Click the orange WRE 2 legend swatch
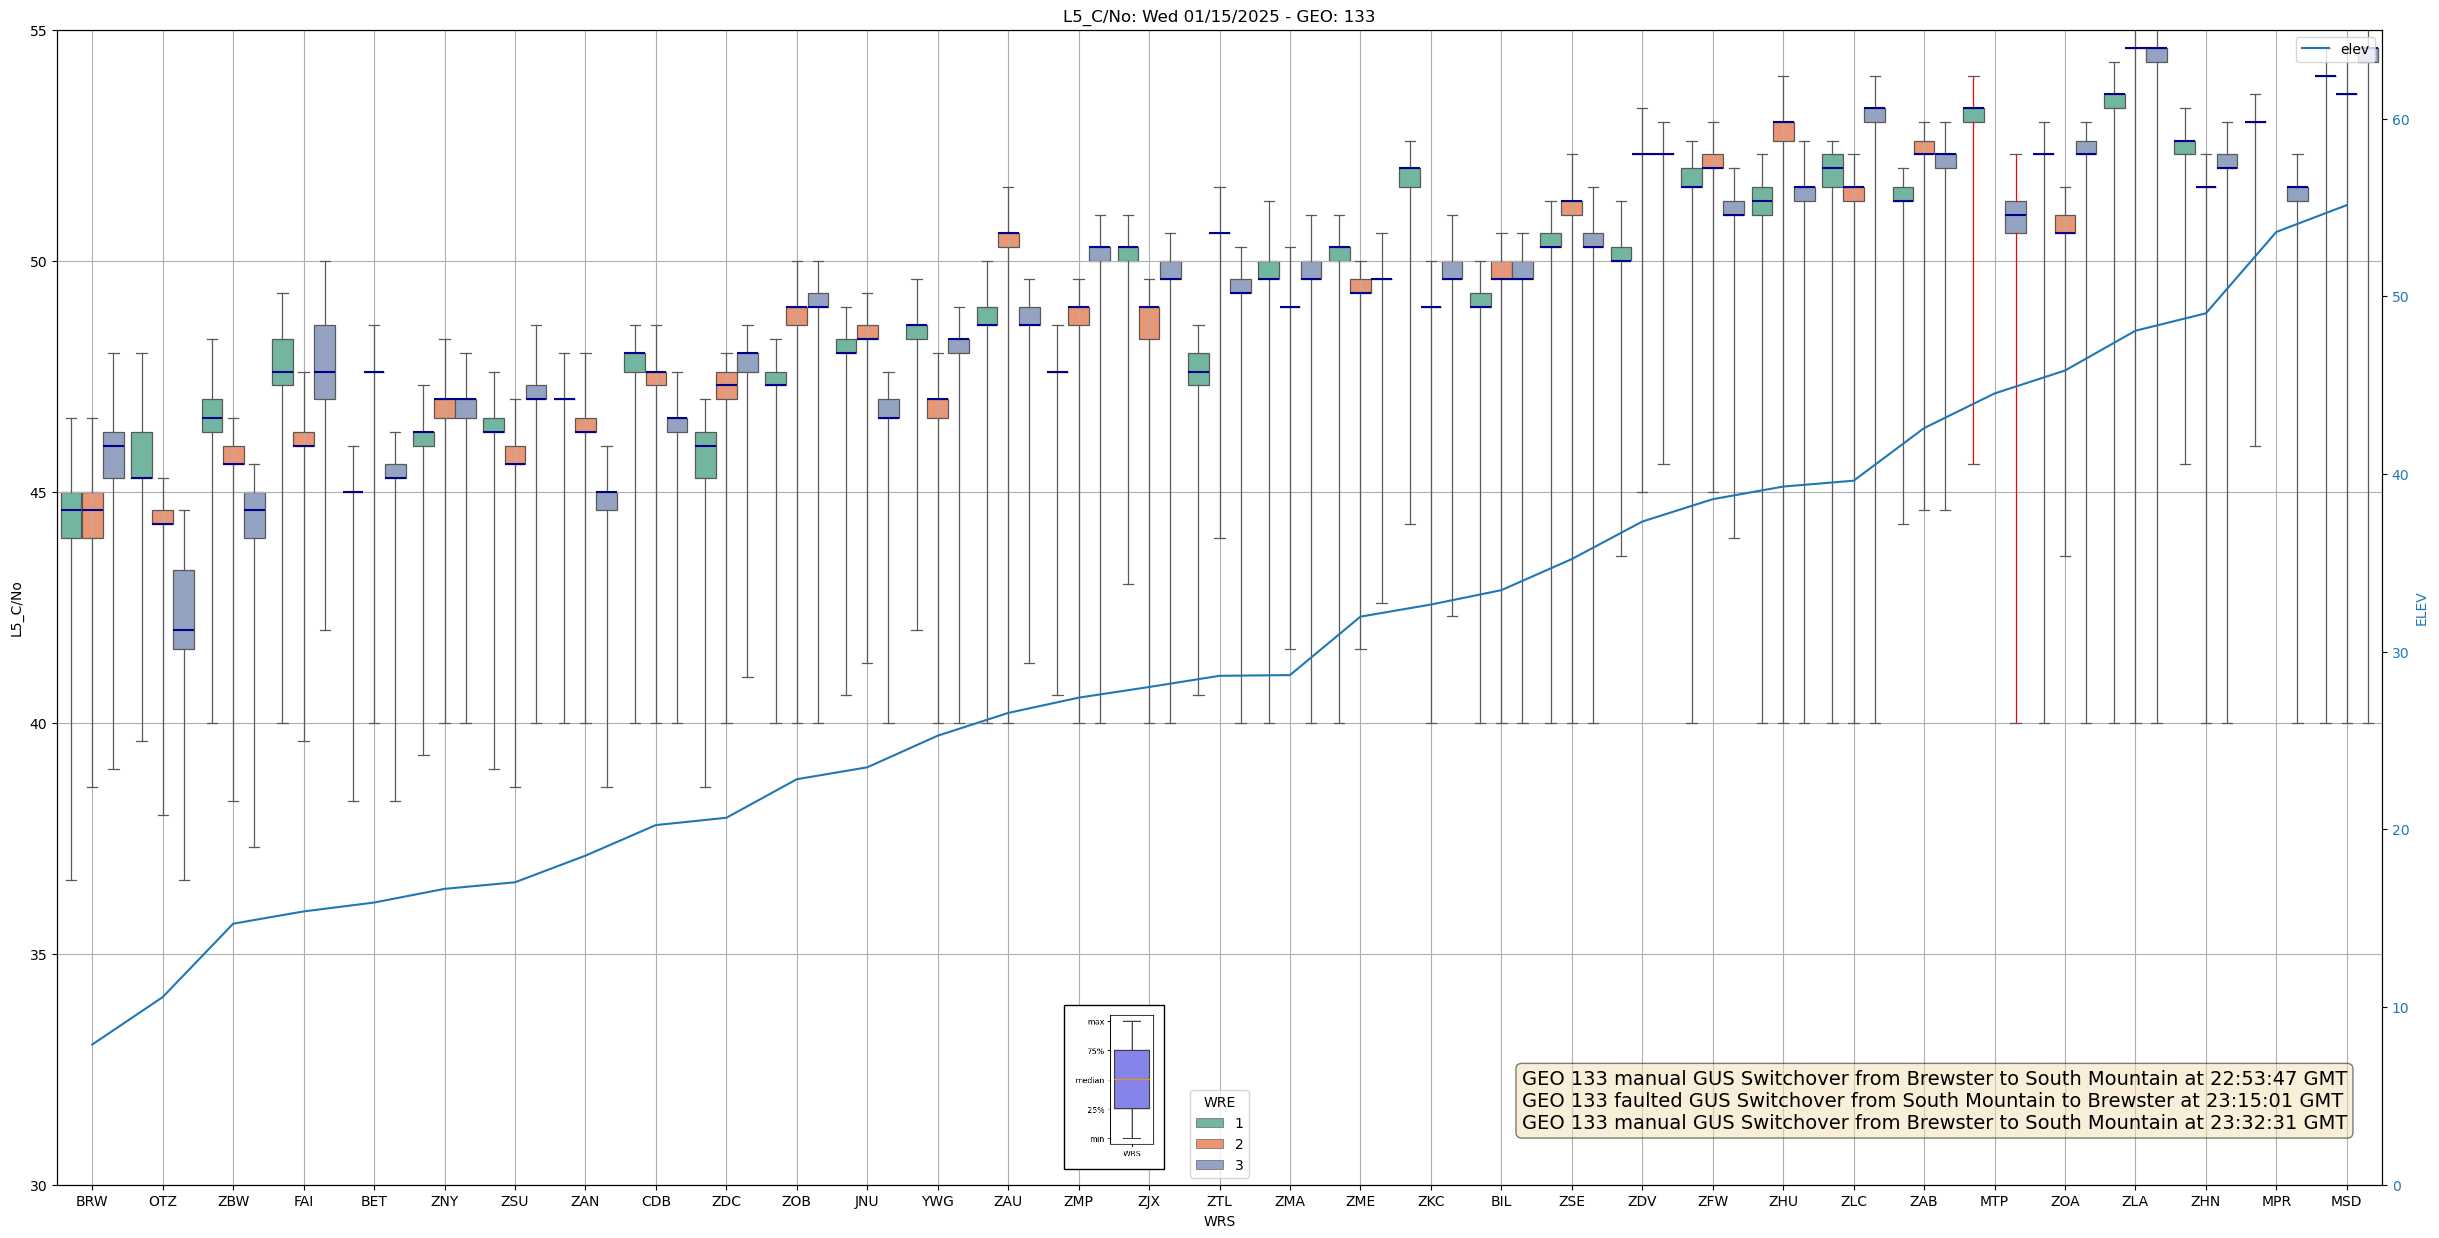2439x1238 pixels. click(x=1210, y=1144)
